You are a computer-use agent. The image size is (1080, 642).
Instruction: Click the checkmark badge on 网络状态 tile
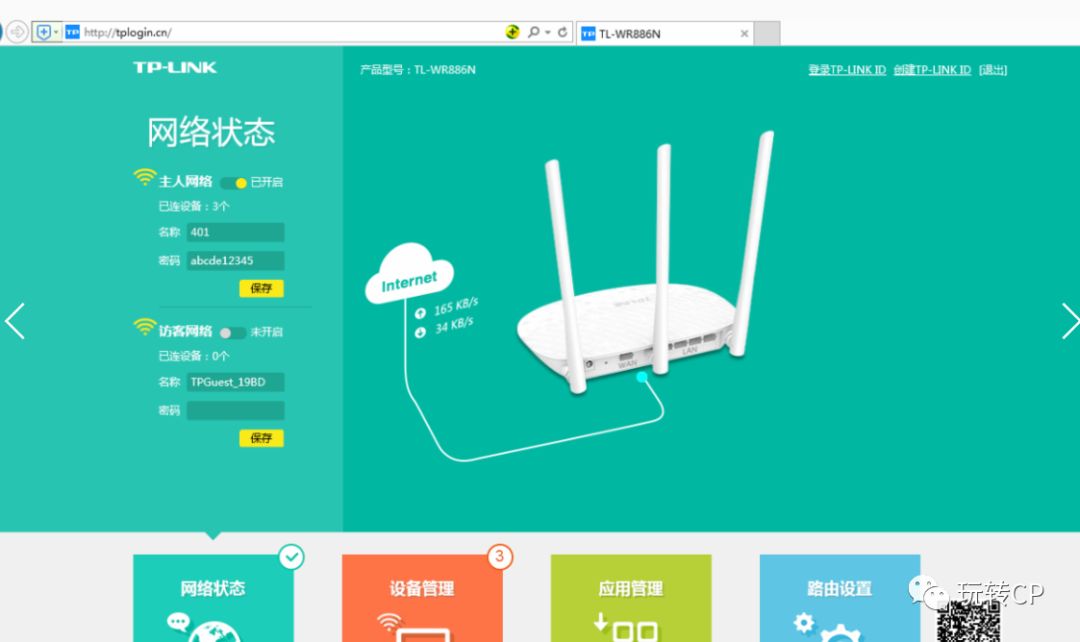pos(291,557)
